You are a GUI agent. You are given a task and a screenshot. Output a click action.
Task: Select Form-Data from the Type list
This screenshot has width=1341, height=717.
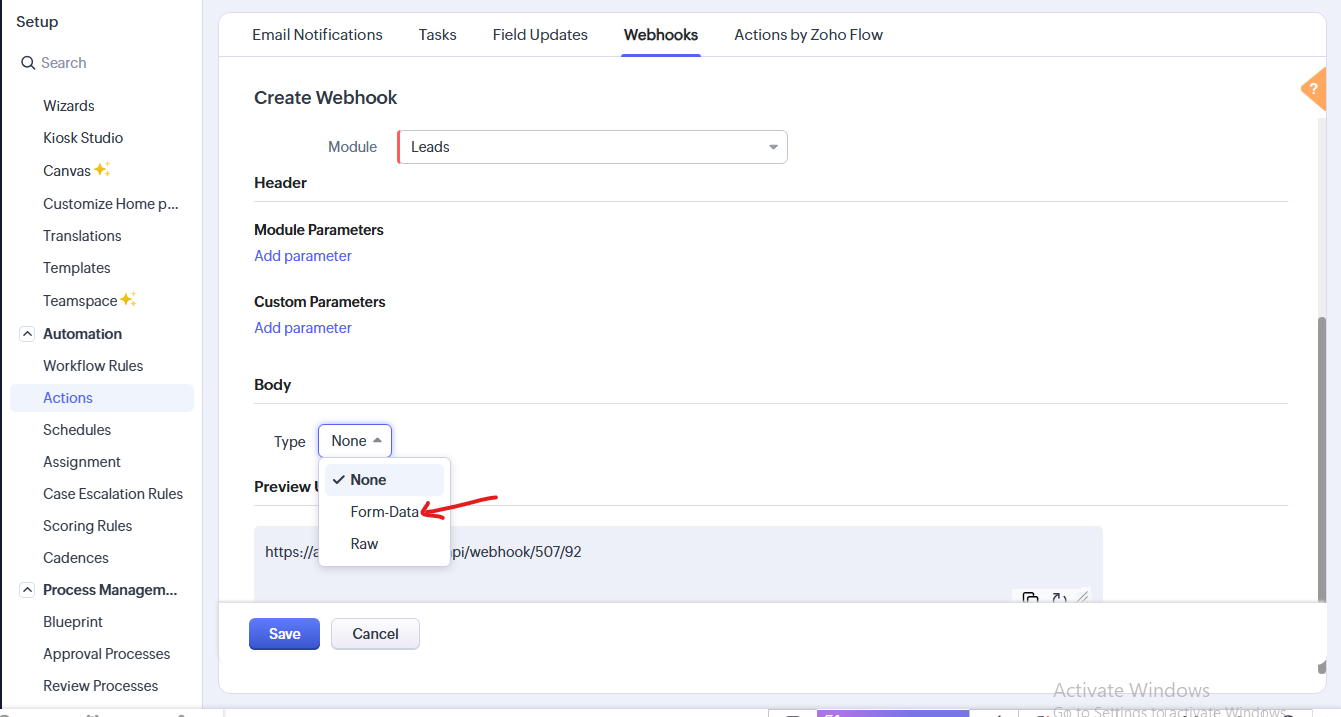click(x=384, y=512)
